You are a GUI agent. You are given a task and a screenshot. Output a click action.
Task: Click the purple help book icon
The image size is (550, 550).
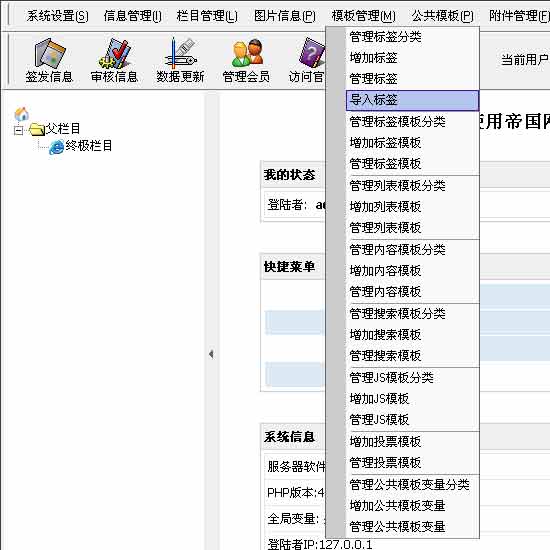(x=312, y=53)
